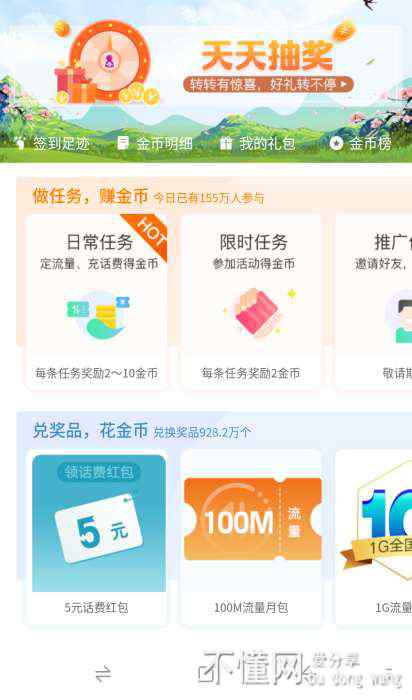Tap the 日常任务 coin stack illustration

pyautogui.click(x=100, y=316)
